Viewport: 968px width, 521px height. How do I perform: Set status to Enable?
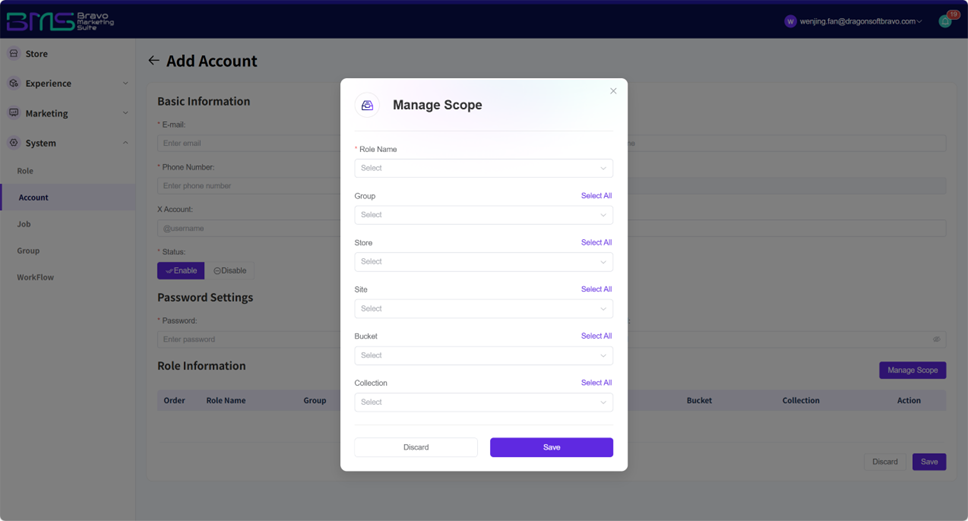[181, 270]
